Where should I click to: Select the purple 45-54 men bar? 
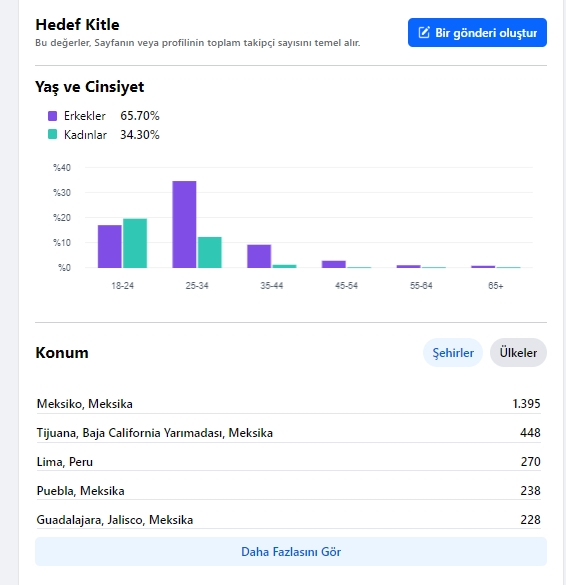(334, 264)
